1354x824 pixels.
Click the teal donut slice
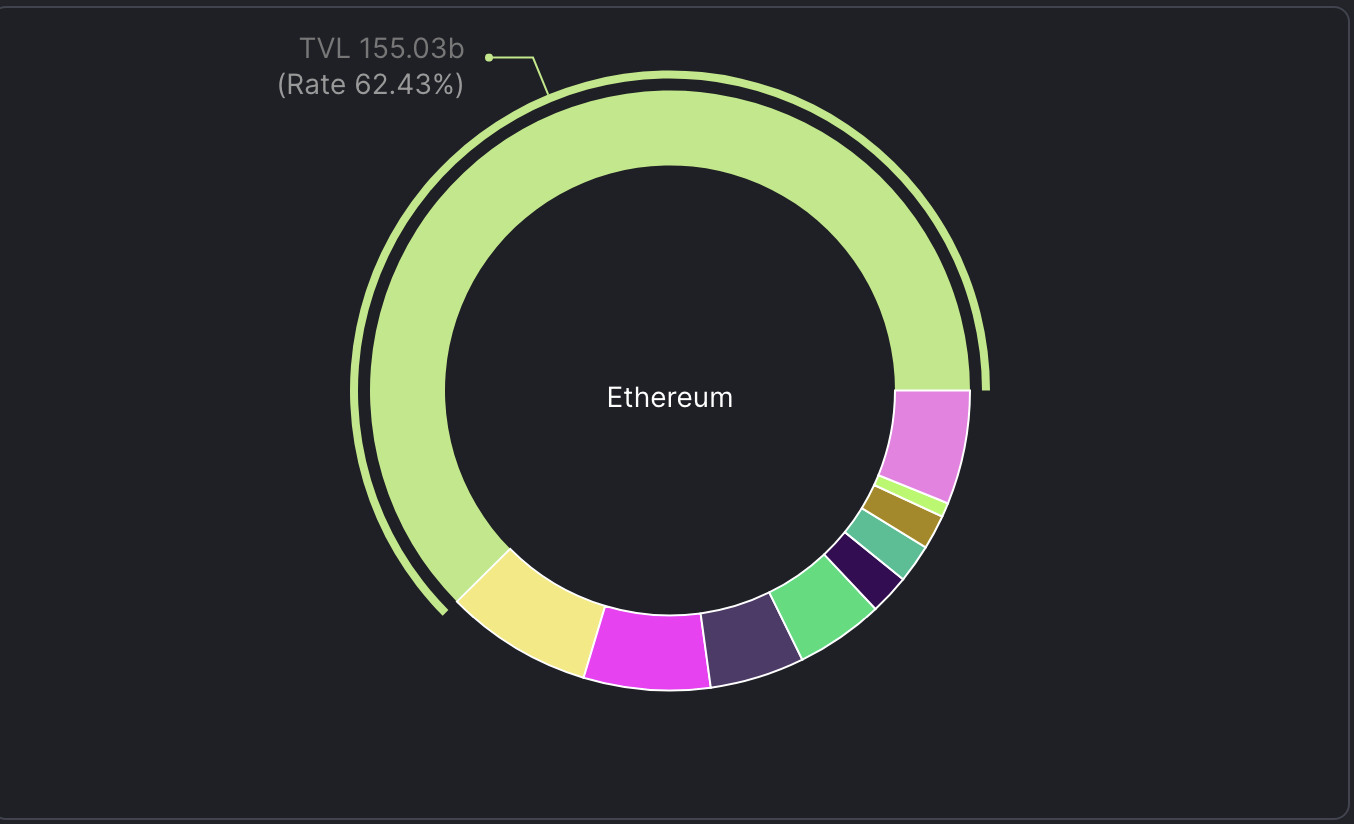pos(886,543)
